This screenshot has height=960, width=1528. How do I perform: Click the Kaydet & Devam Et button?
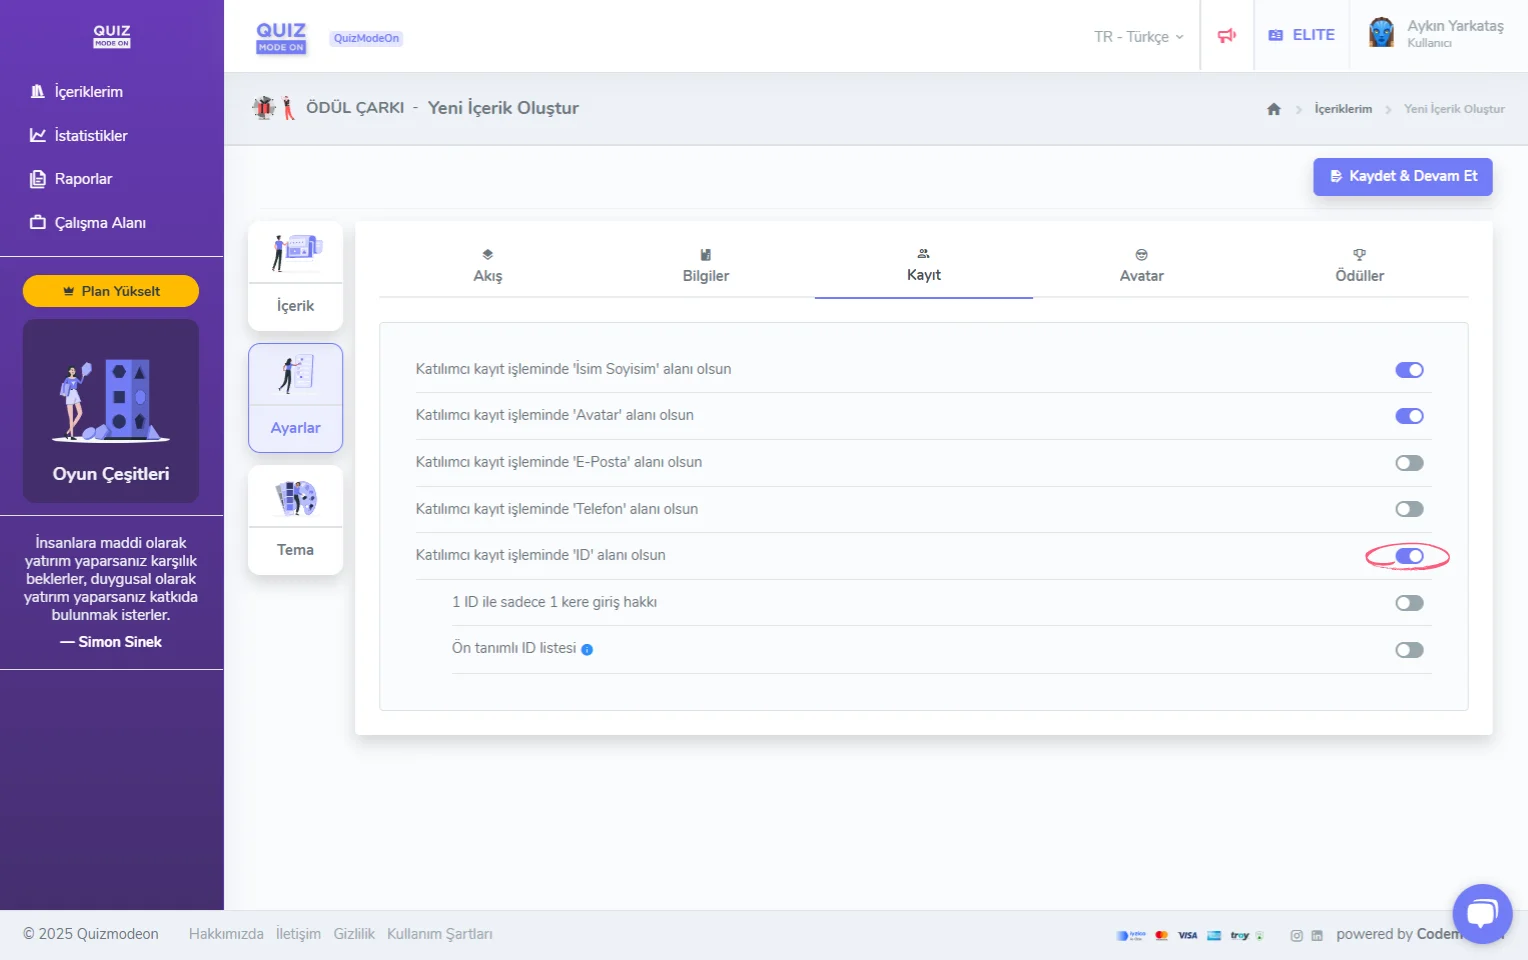1402,176
